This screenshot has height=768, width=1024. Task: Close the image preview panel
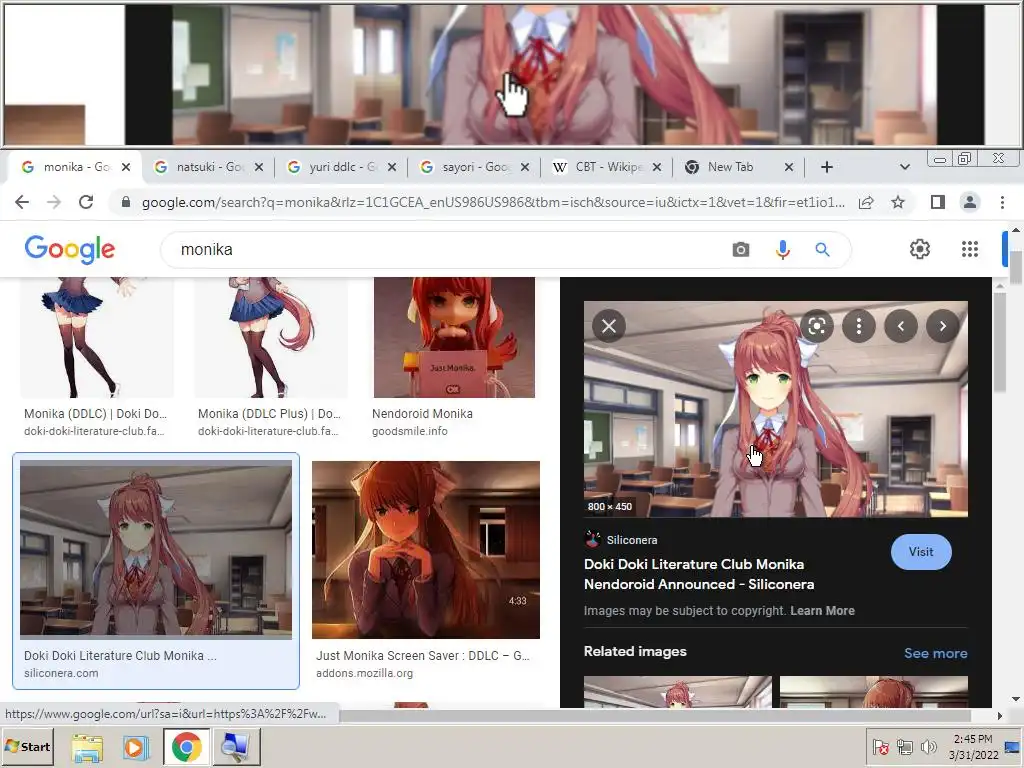tap(609, 326)
